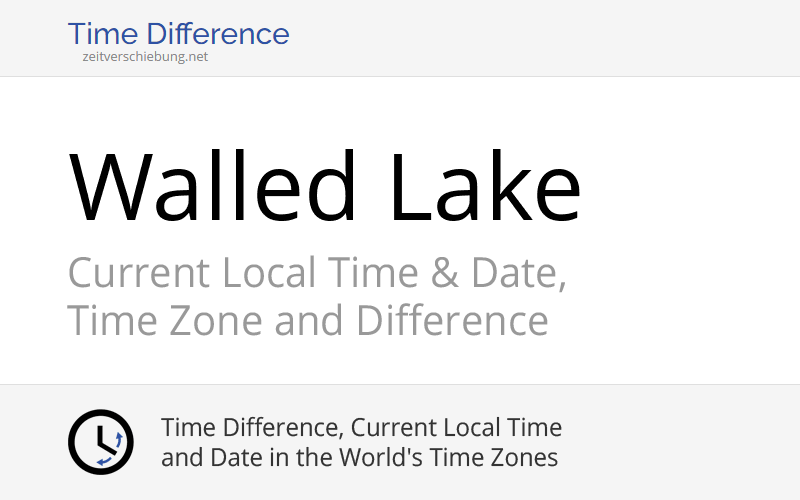Click the word 'Time' in the blue logo

tap(103, 34)
